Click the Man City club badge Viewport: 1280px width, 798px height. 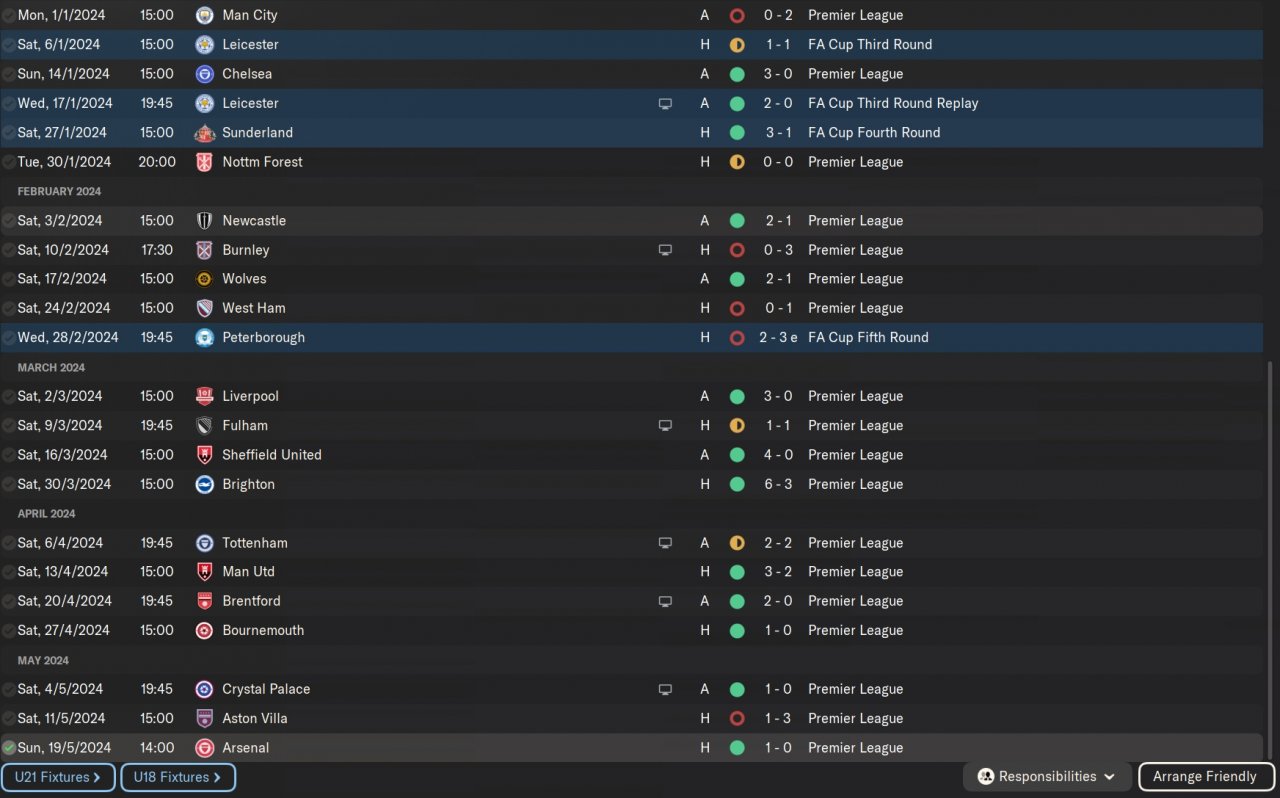click(x=204, y=15)
